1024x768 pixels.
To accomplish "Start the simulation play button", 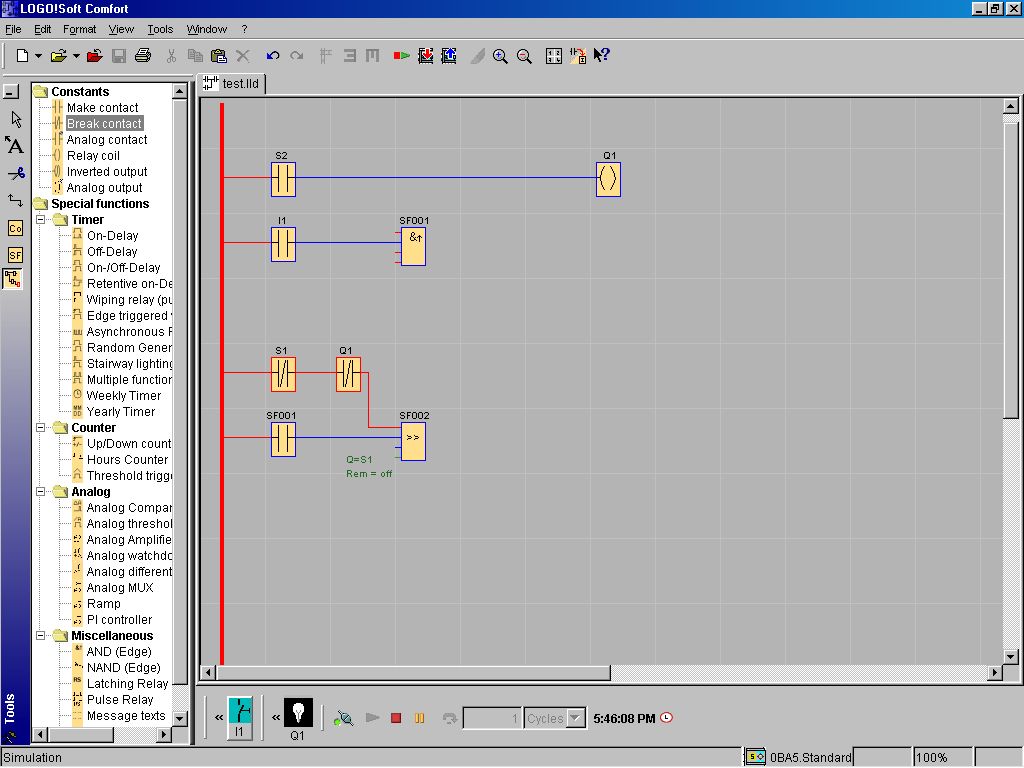I will click(x=372, y=718).
